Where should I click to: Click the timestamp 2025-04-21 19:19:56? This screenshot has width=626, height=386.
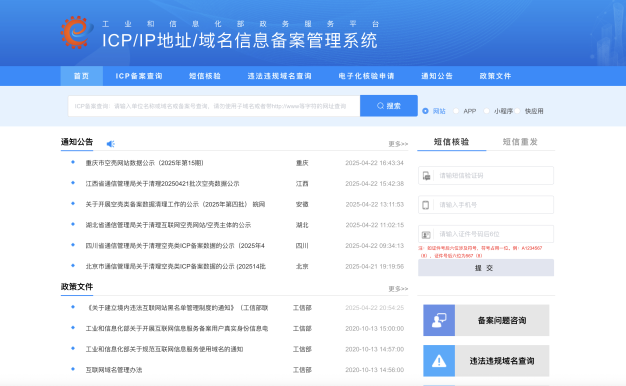[x=374, y=266]
